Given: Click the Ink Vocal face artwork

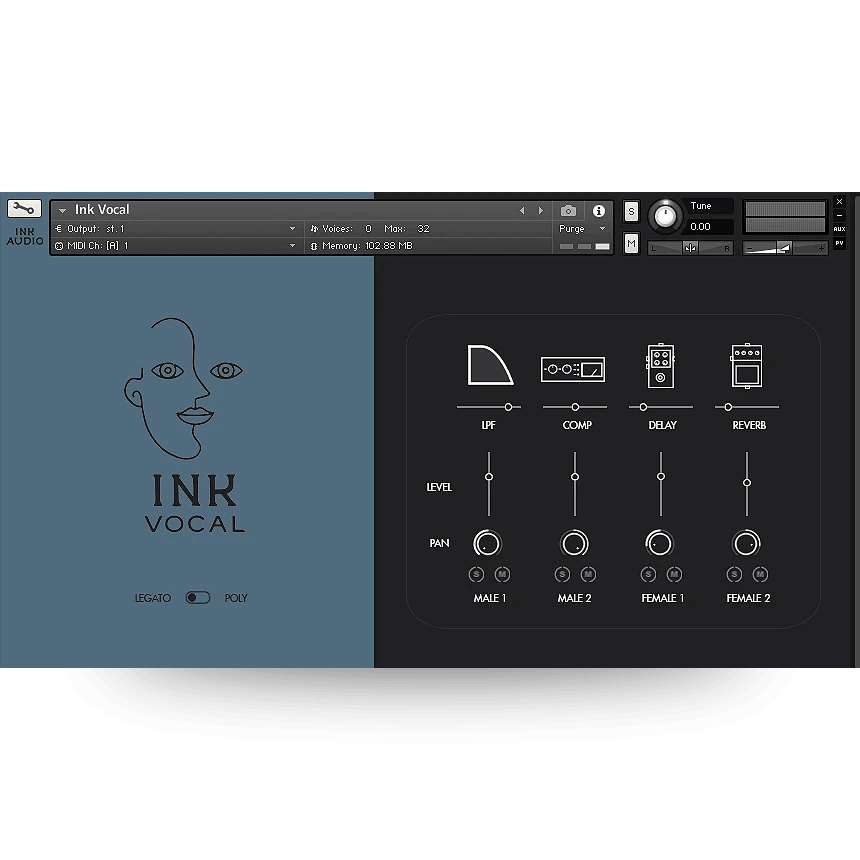Looking at the screenshot, I should point(183,388).
